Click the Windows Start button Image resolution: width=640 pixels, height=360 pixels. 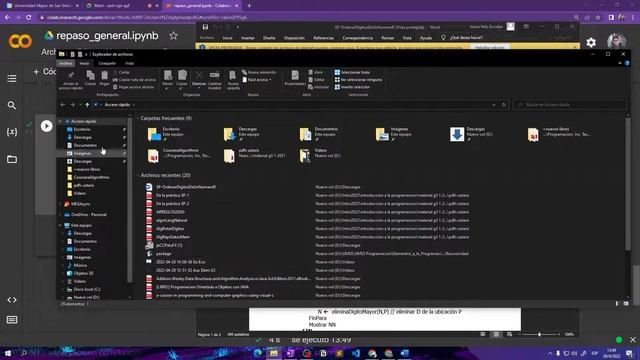point(7,353)
